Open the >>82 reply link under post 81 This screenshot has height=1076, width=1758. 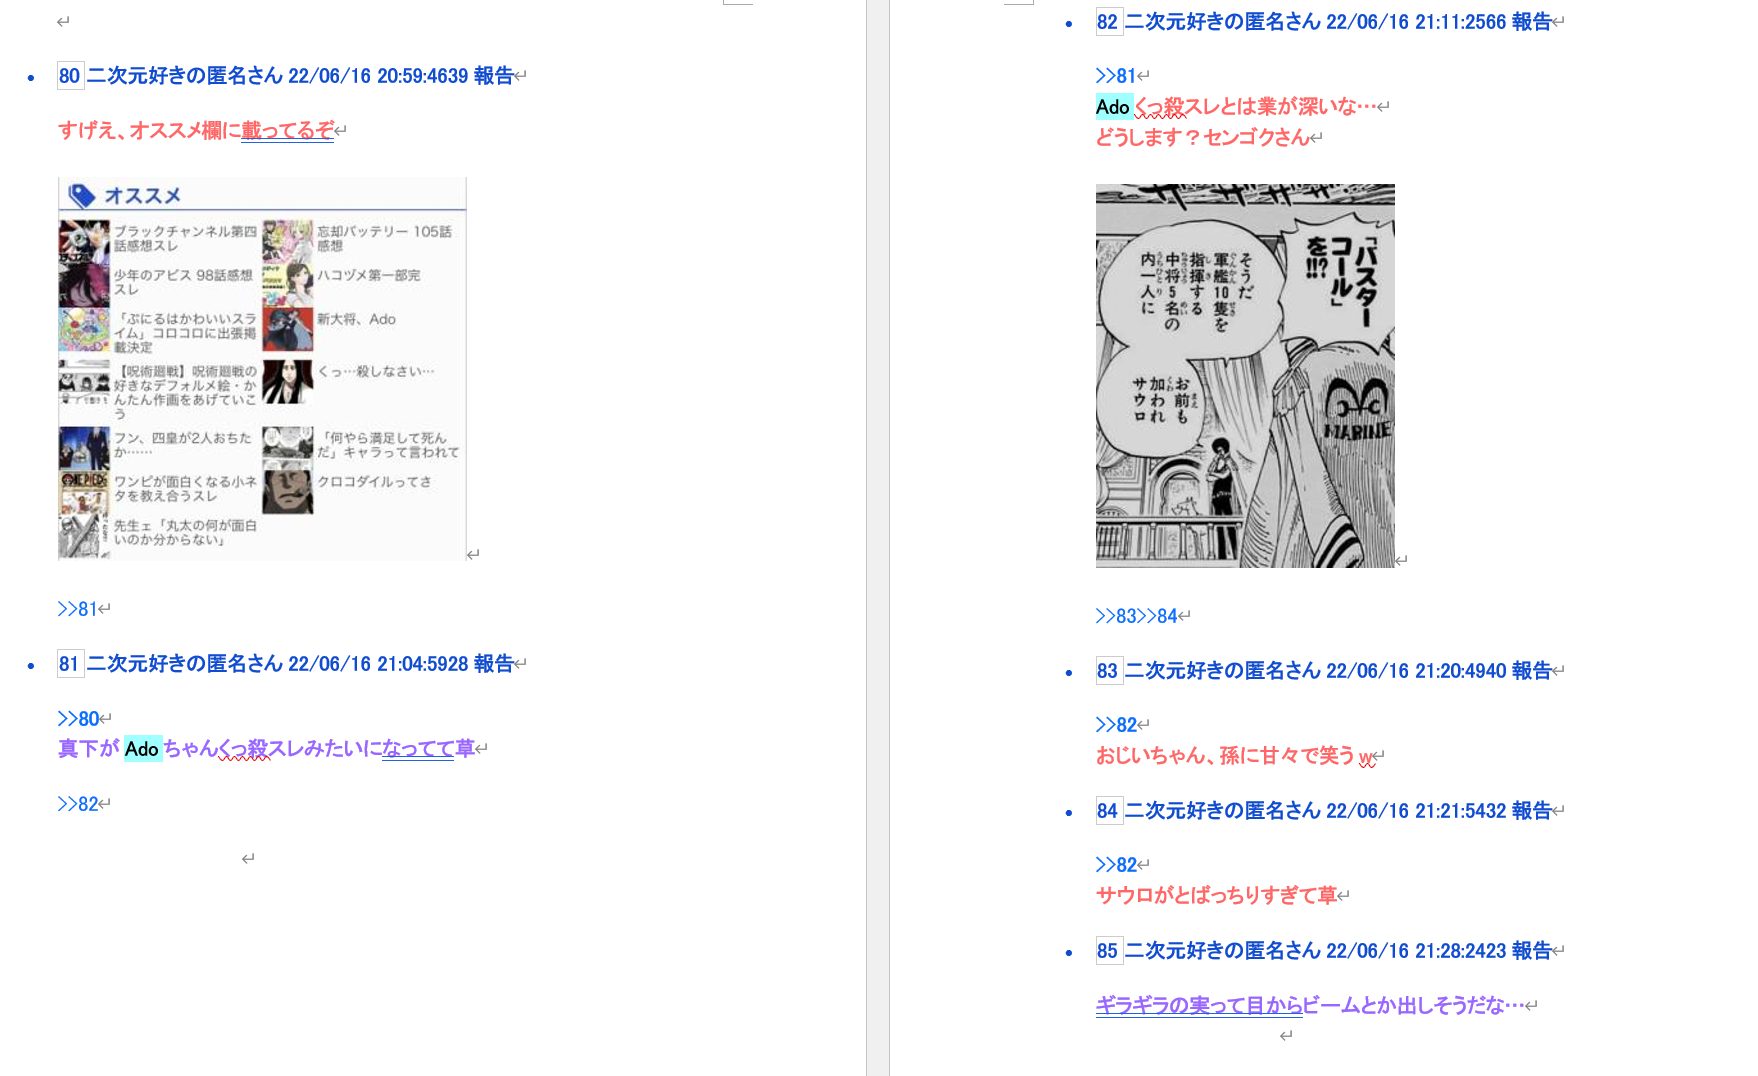click(x=79, y=804)
